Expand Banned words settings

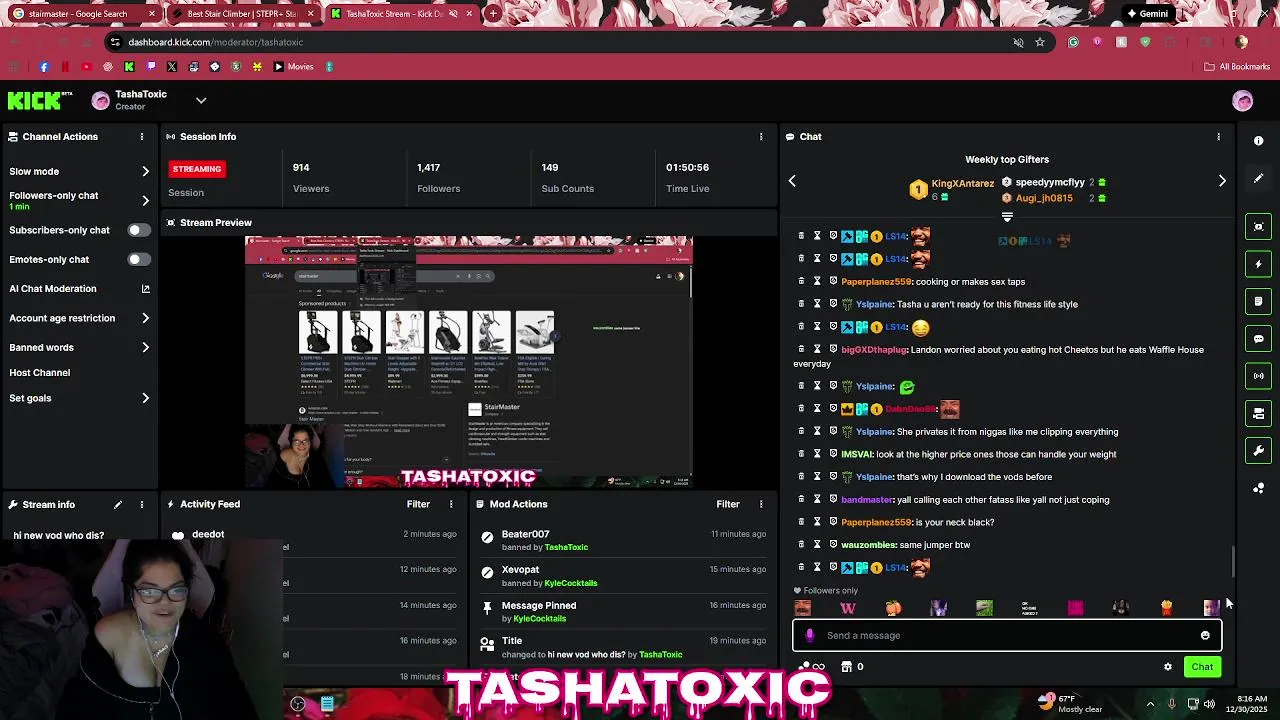[x=145, y=348]
